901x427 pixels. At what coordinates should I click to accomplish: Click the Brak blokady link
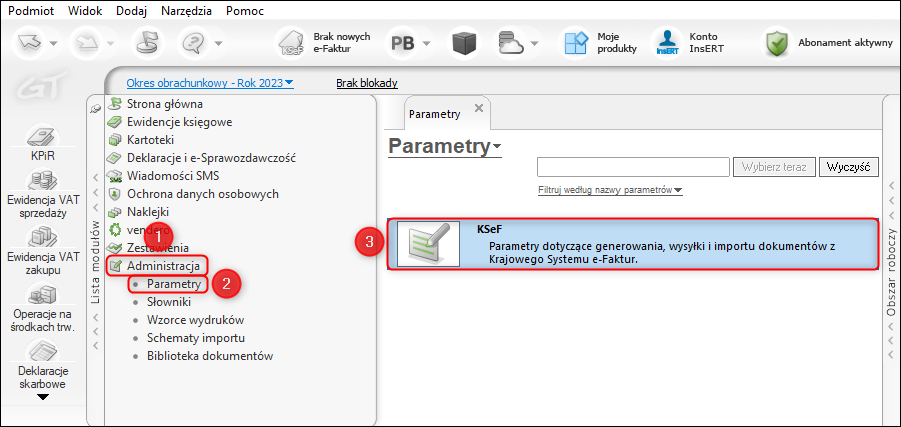[x=367, y=83]
